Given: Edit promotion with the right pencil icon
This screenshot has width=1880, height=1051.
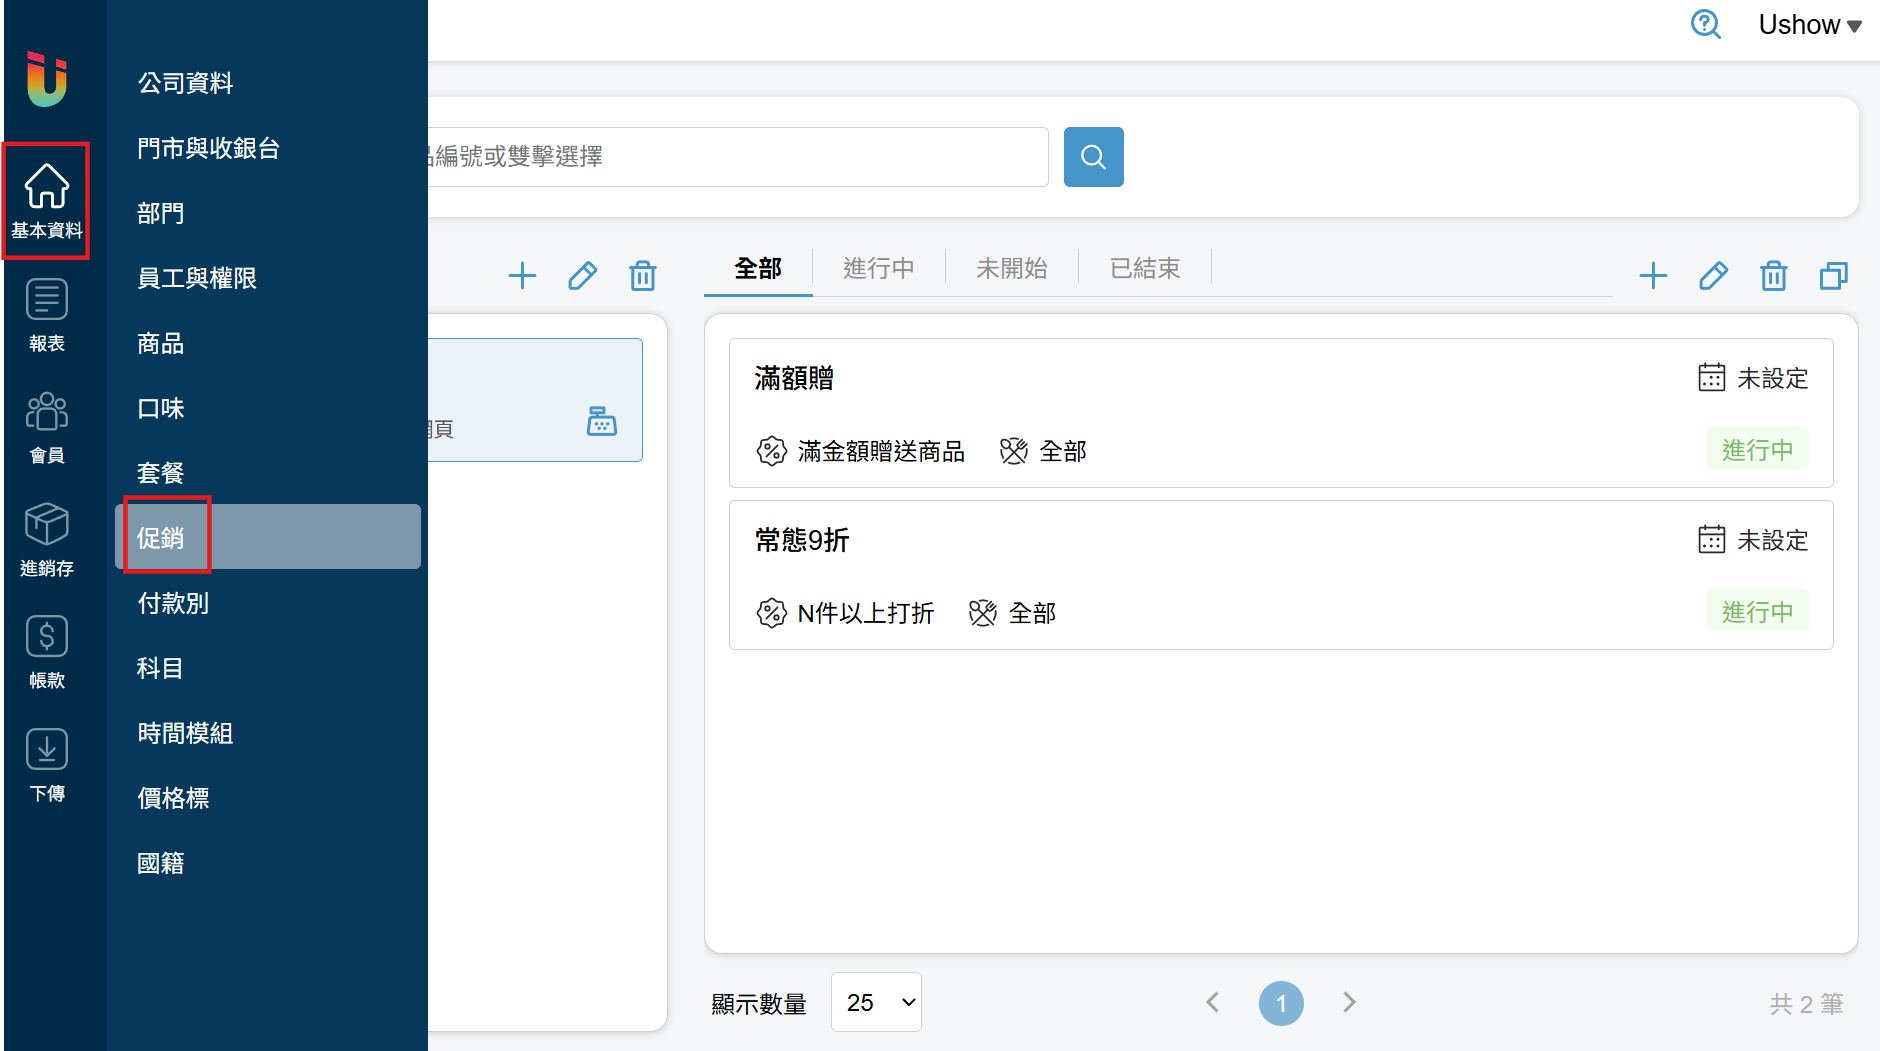Looking at the screenshot, I should coord(1713,276).
